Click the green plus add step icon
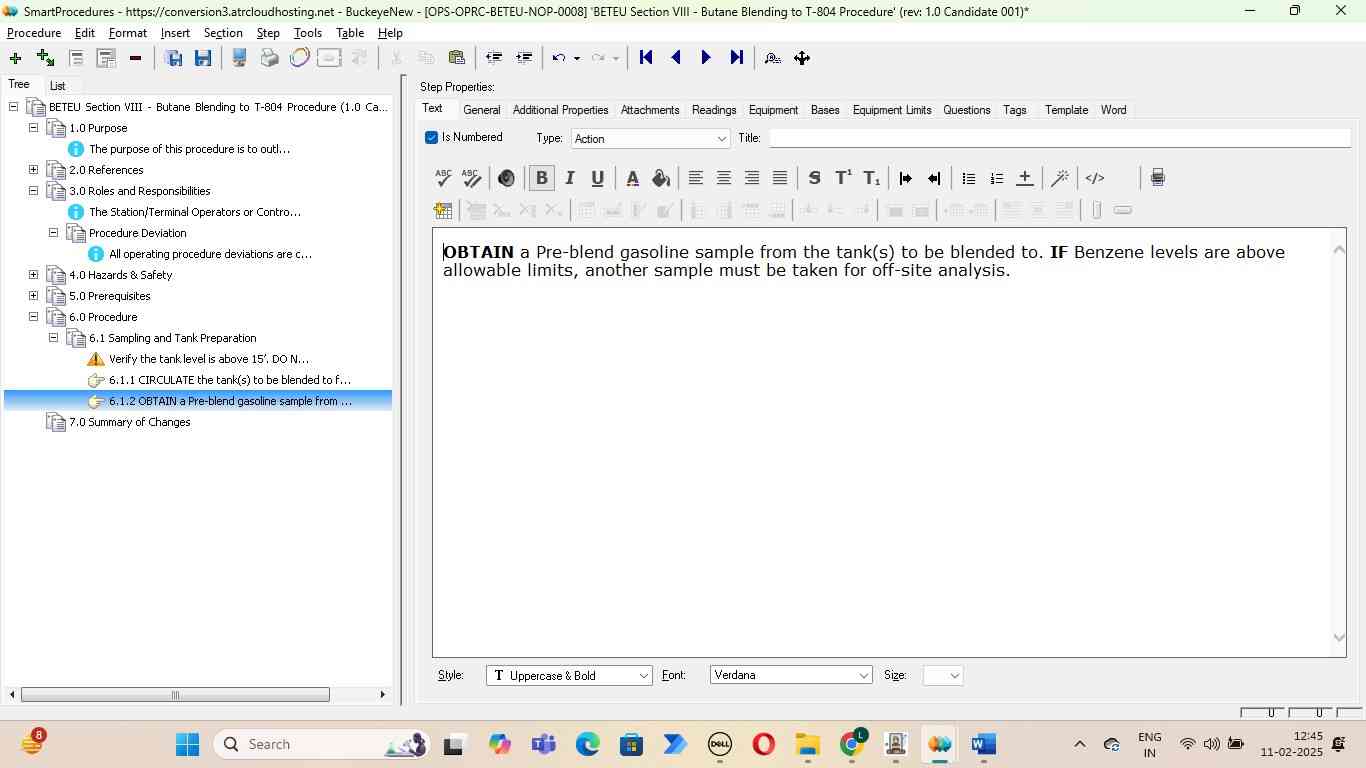 coord(15,58)
